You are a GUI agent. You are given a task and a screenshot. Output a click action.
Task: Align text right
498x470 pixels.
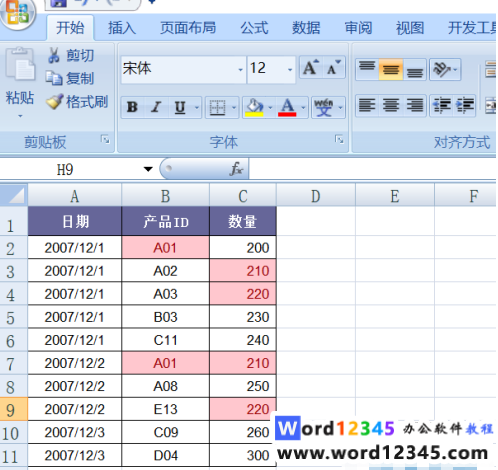[415, 106]
